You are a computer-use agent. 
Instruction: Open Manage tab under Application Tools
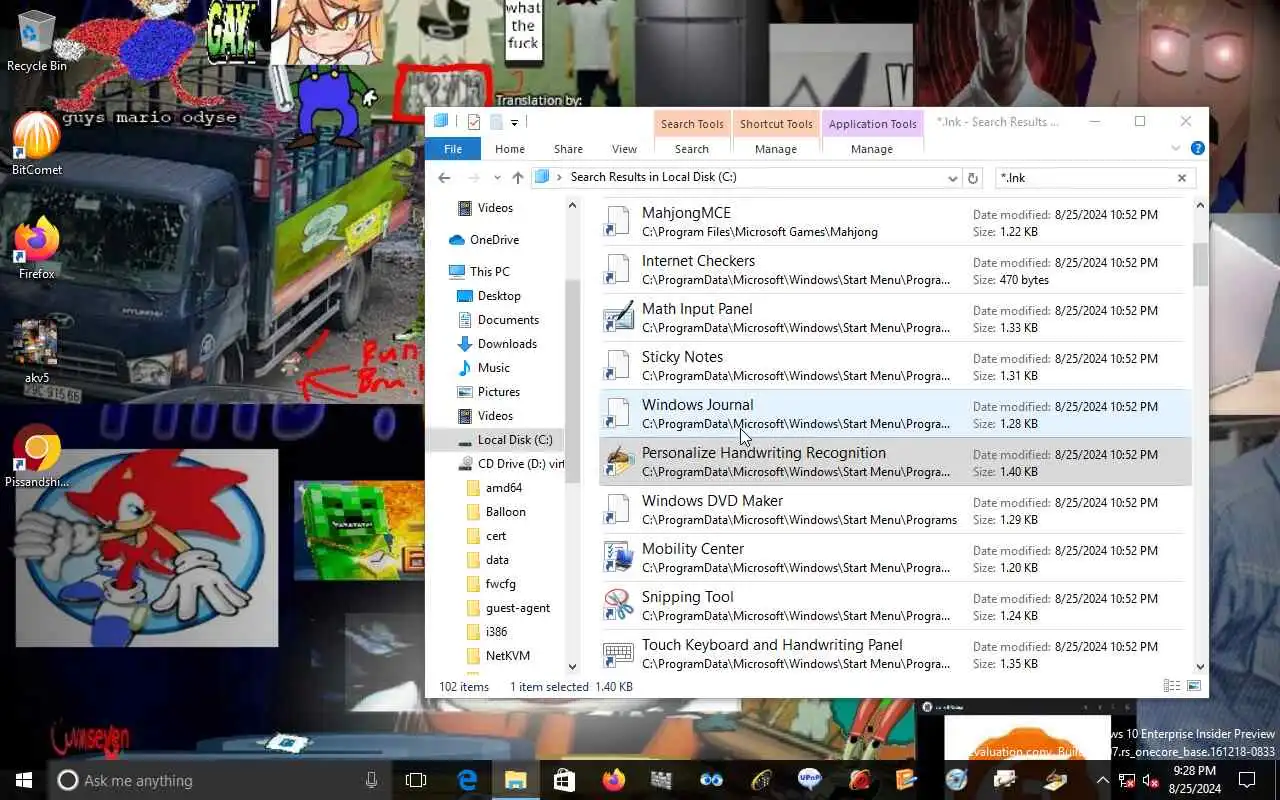pos(871,149)
